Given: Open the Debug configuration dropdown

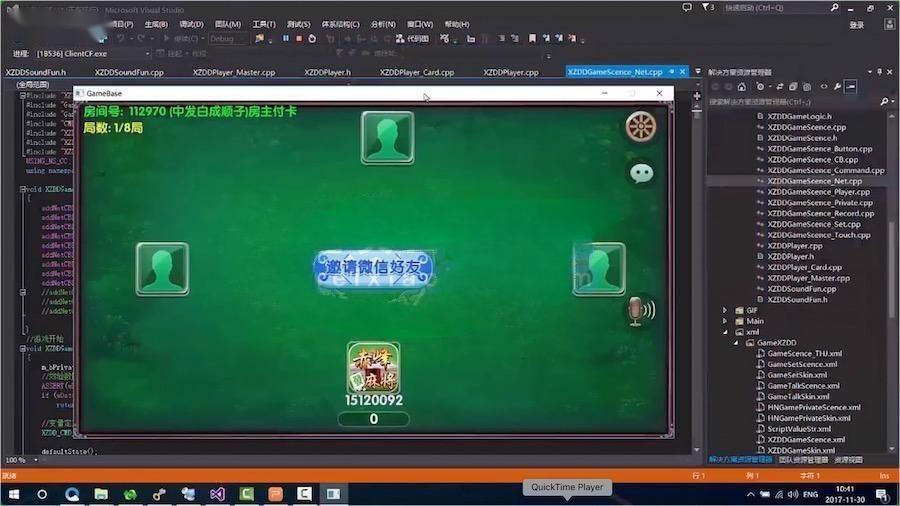Looking at the screenshot, I should [x=227, y=38].
